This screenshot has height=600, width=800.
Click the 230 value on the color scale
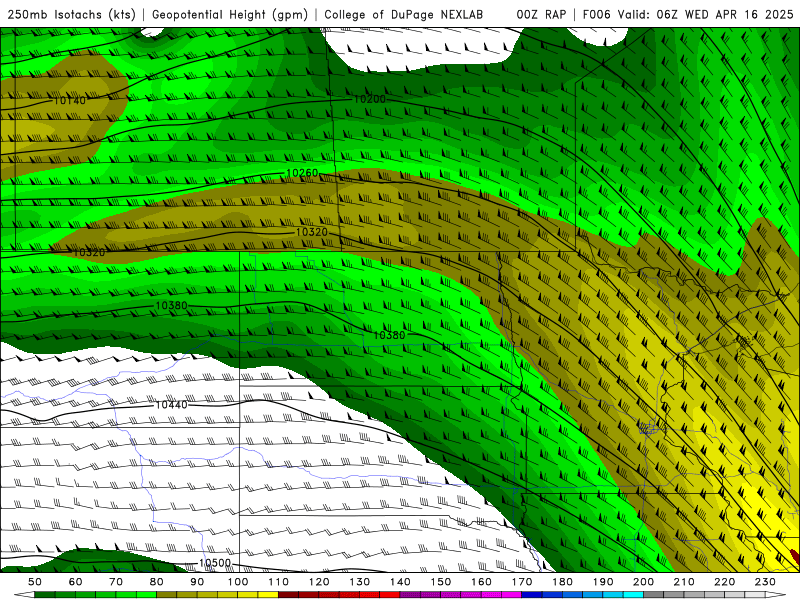(x=765, y=582)
